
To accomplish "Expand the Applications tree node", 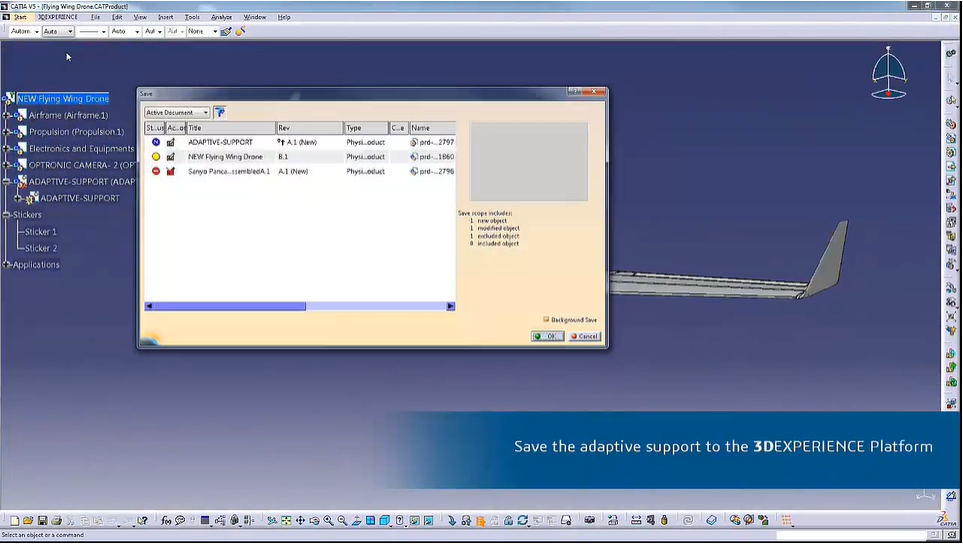I will pos(6,265).
